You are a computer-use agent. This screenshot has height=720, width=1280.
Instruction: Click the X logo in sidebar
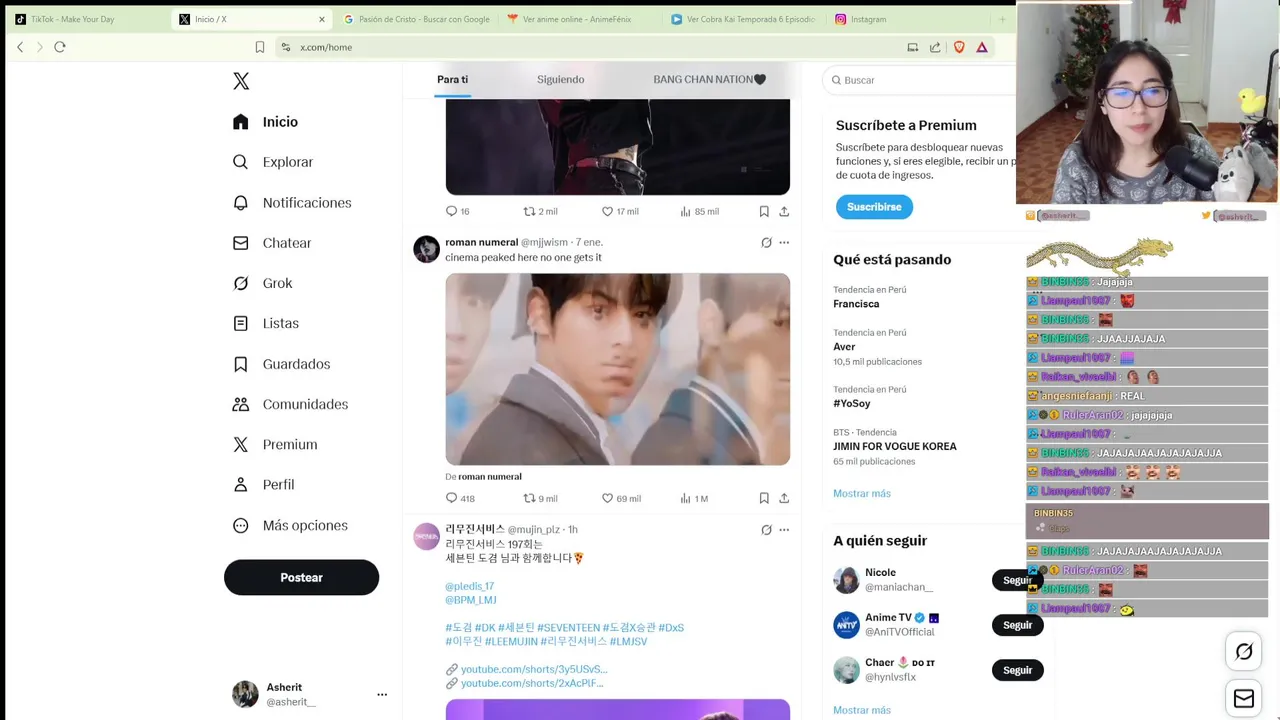241,81
